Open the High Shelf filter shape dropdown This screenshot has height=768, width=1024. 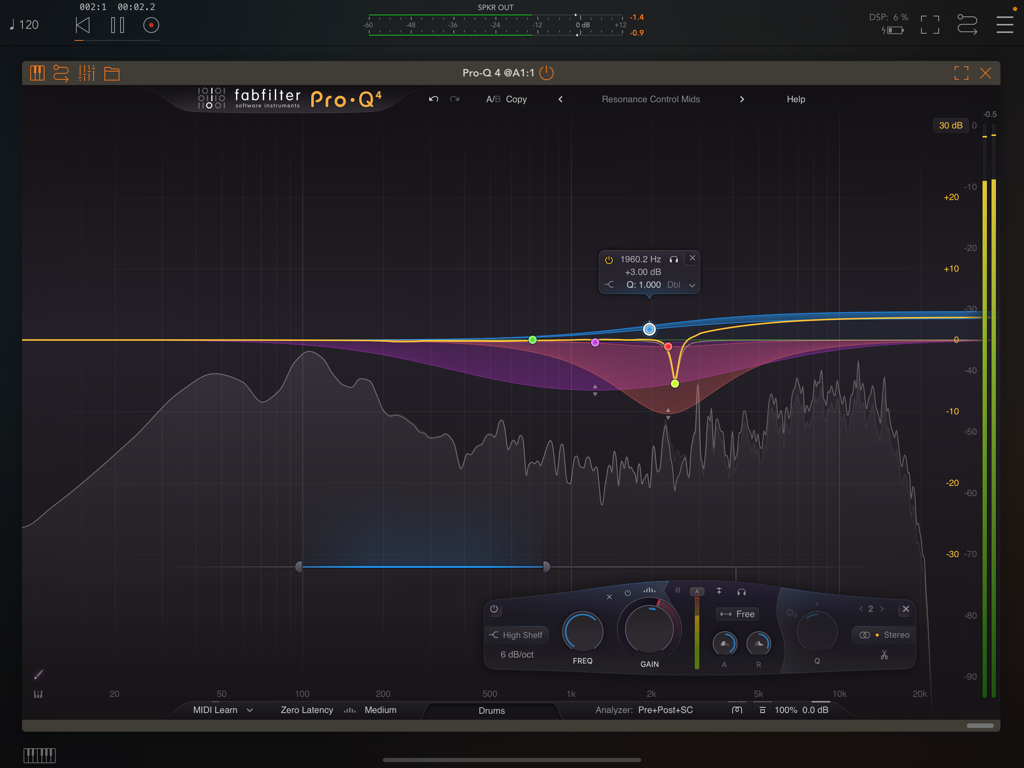pyautogui.click(x=517, y=634)
